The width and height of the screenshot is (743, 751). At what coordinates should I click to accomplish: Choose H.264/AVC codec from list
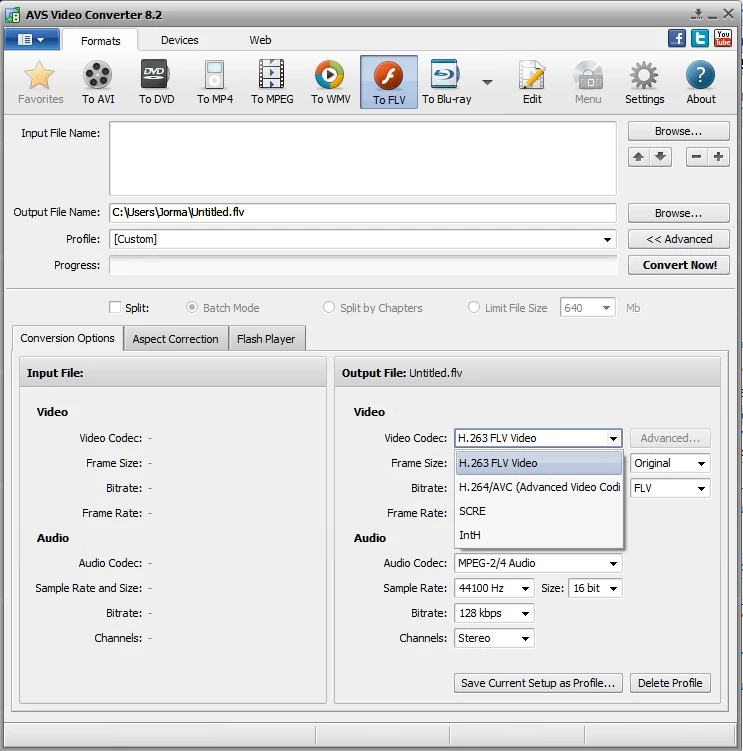point(539,487)
